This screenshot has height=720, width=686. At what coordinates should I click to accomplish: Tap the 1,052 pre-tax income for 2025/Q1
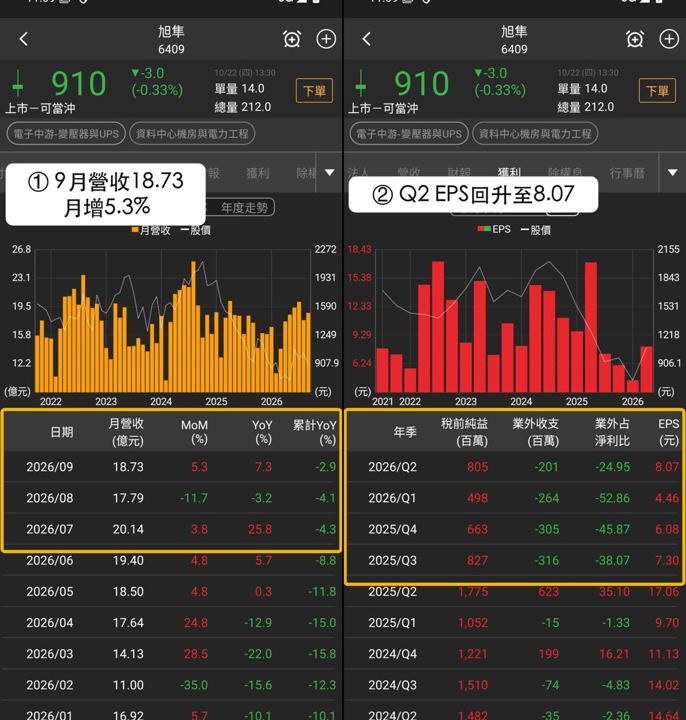473,623
